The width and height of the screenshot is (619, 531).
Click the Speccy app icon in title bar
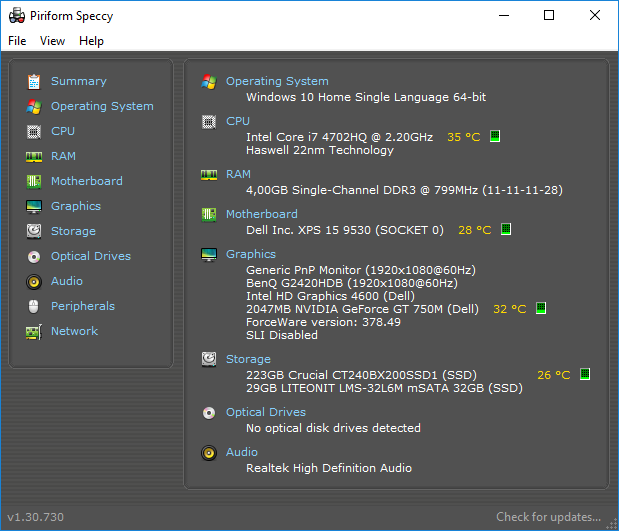pos(16,15)
